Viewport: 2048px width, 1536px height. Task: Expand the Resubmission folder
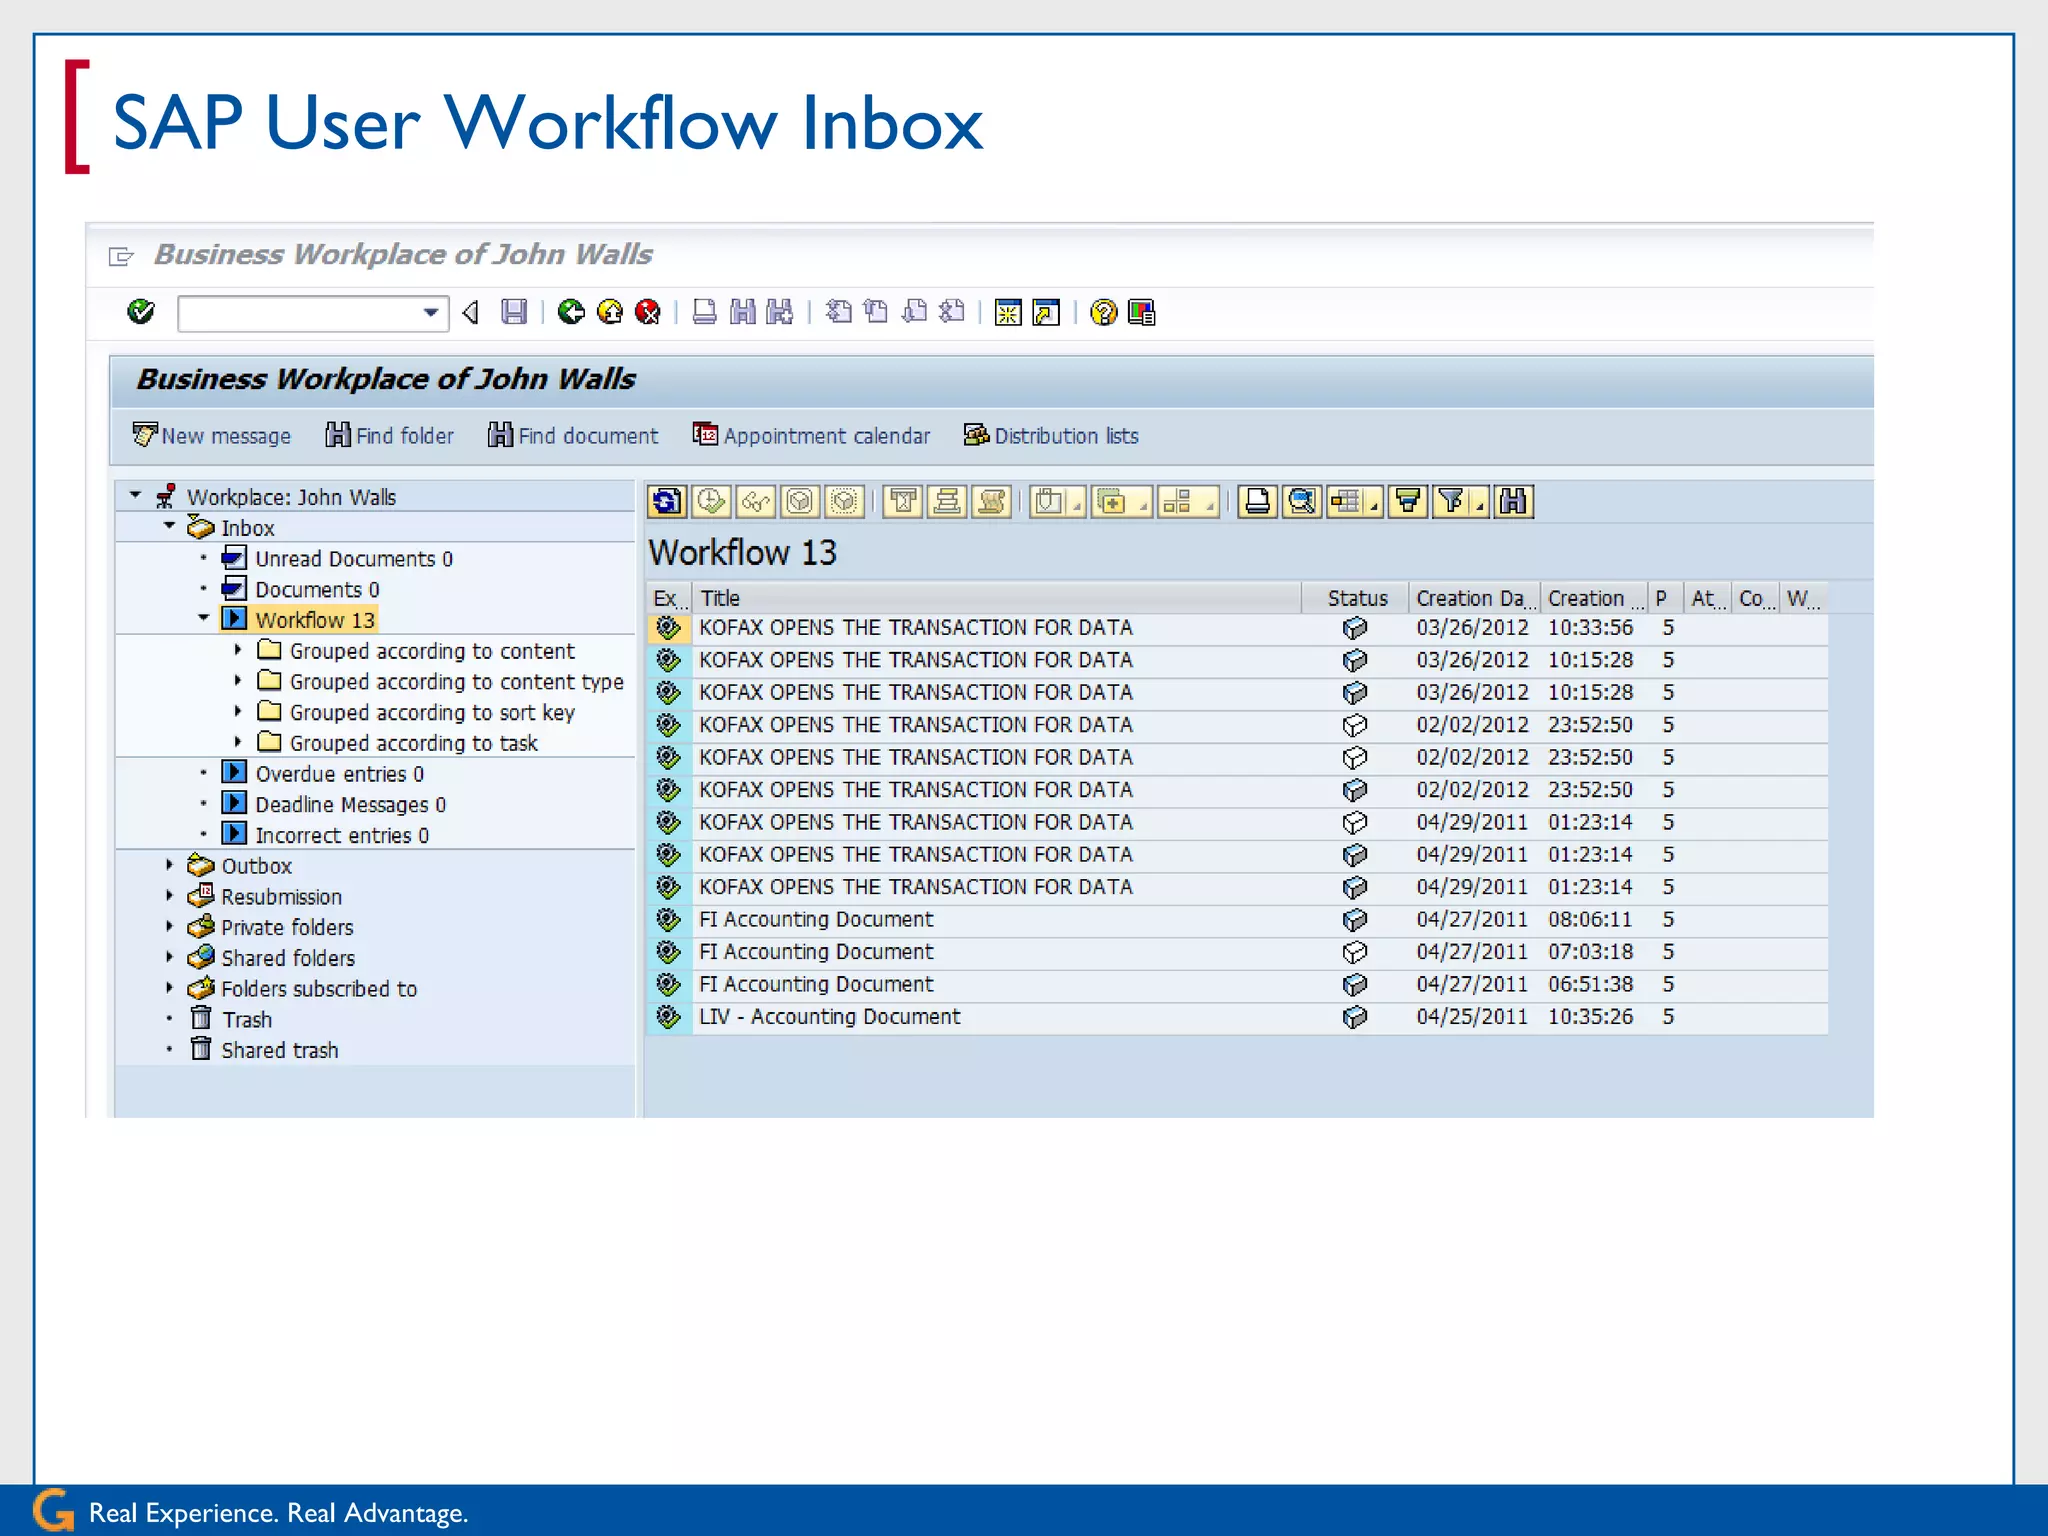(169, 896)
